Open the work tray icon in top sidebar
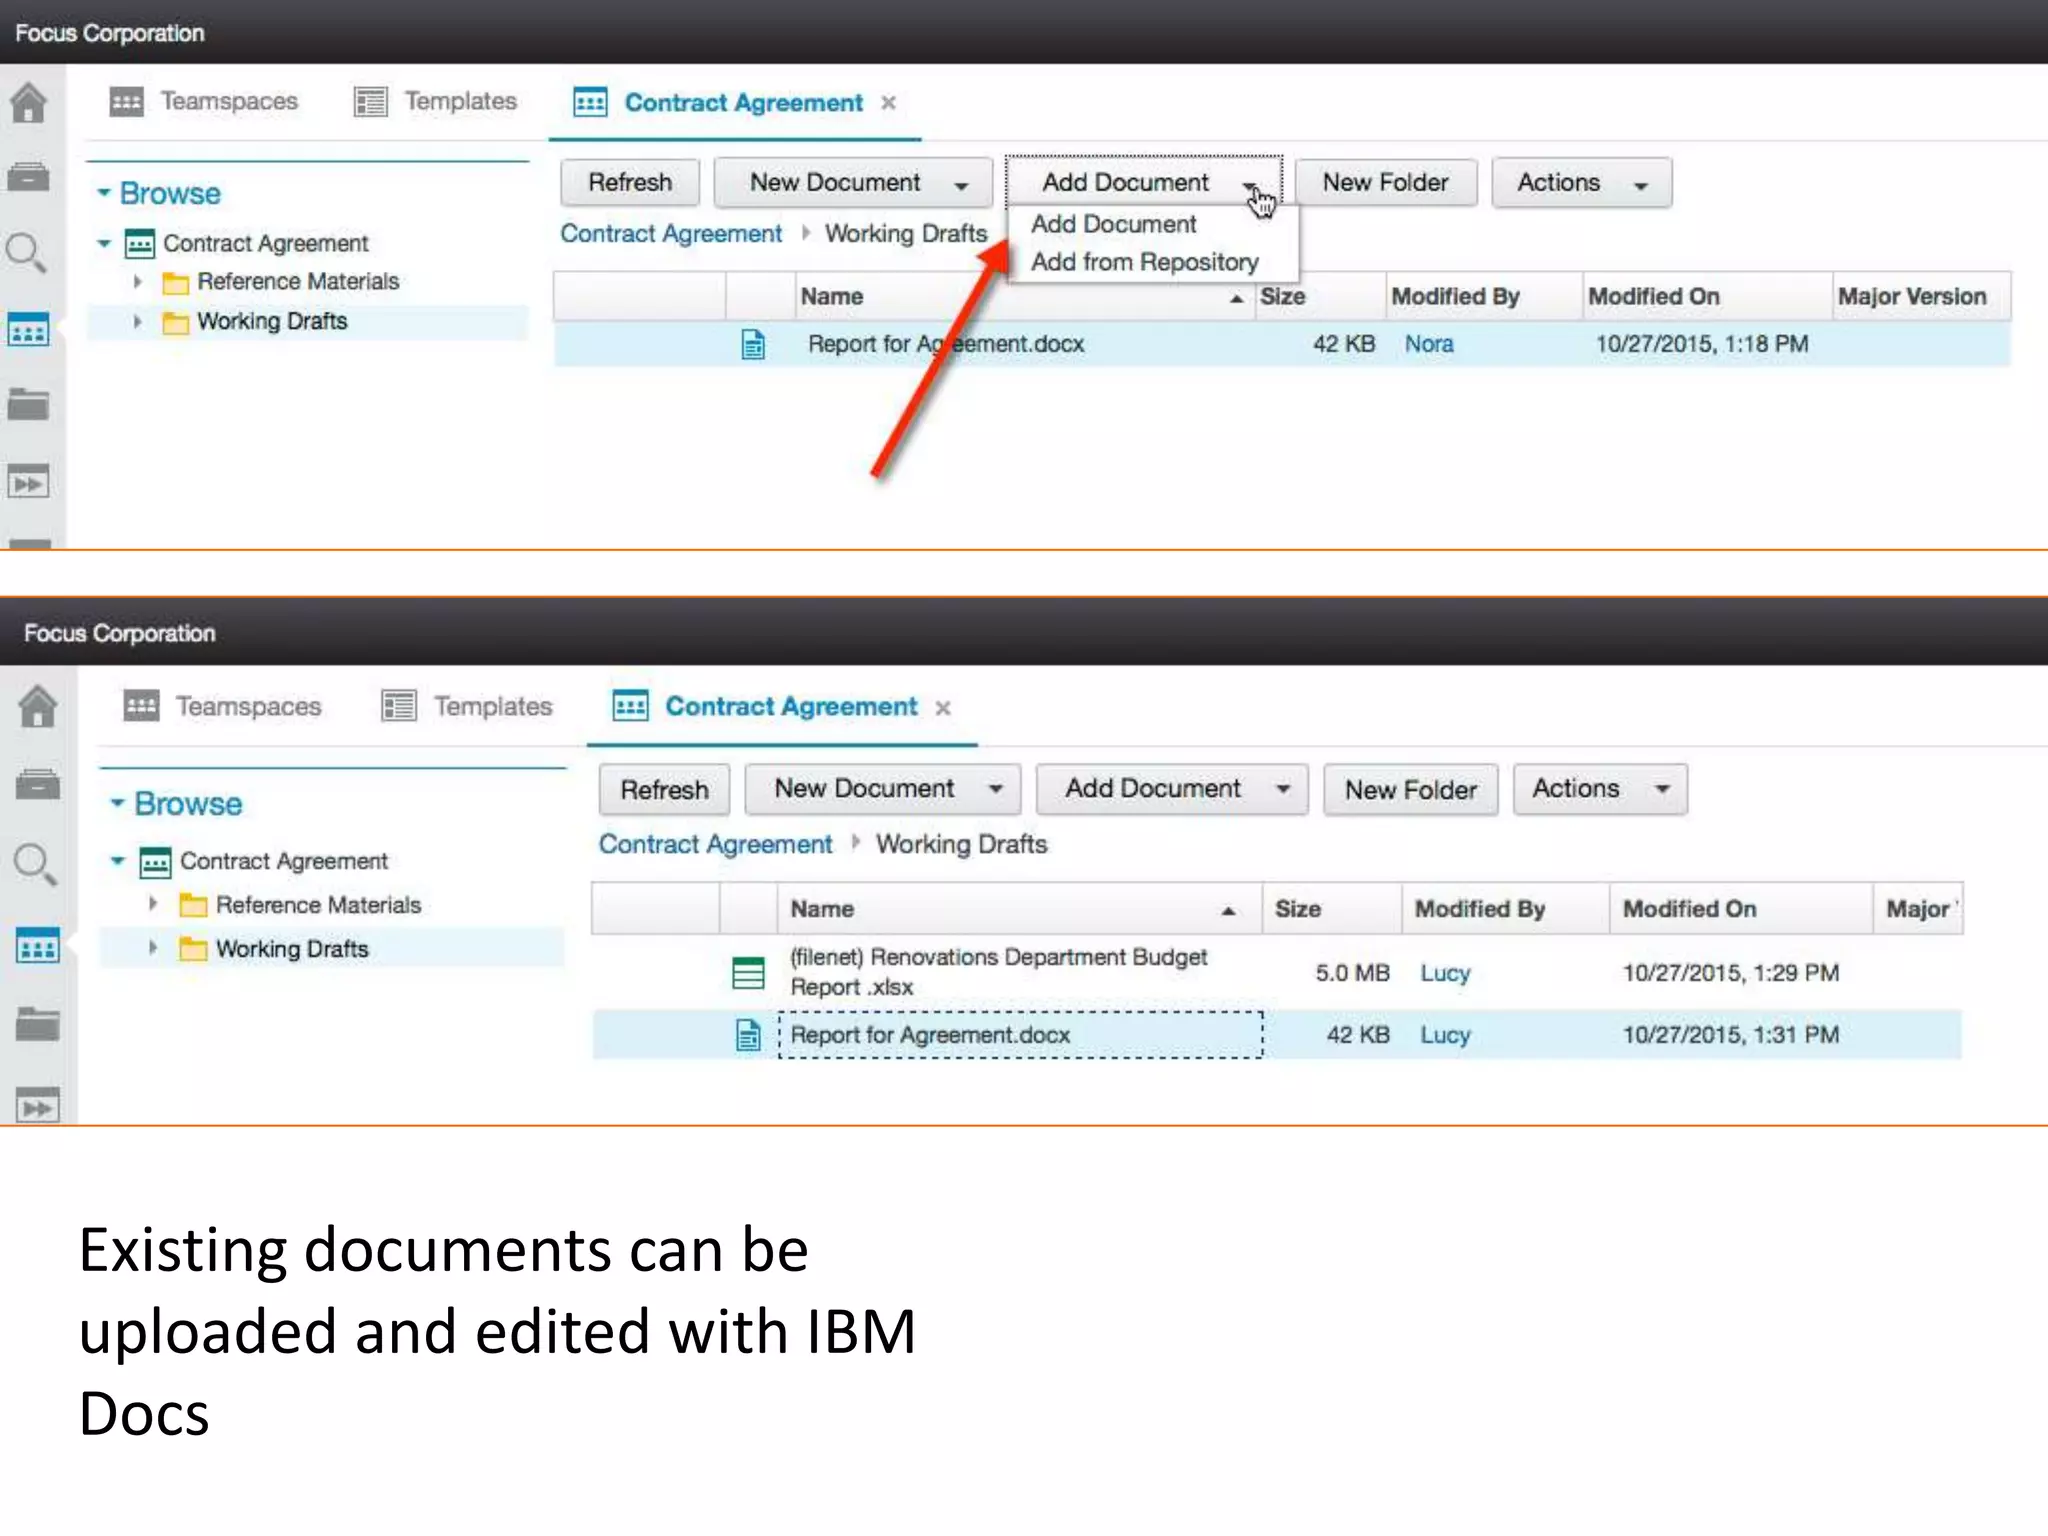 28,177
